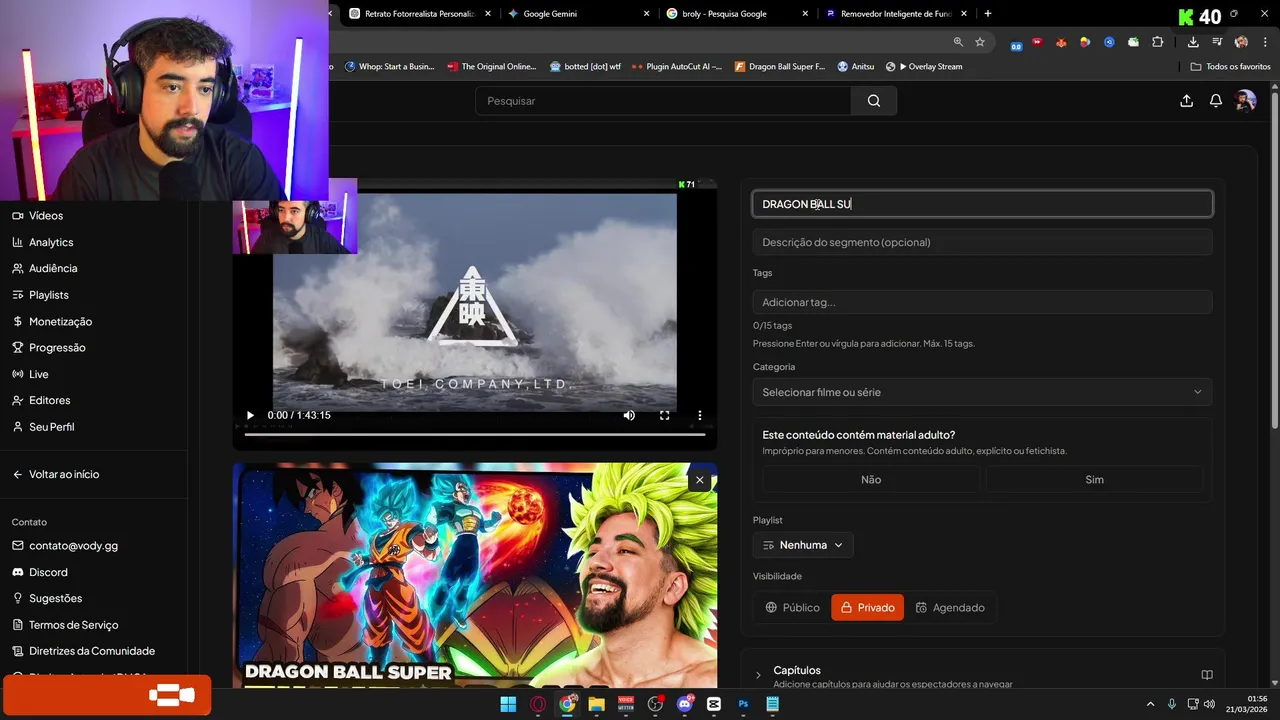This screenshot has height=720, width=1280.
Task: Open browser downloads icon
Action: [1193, 42]
